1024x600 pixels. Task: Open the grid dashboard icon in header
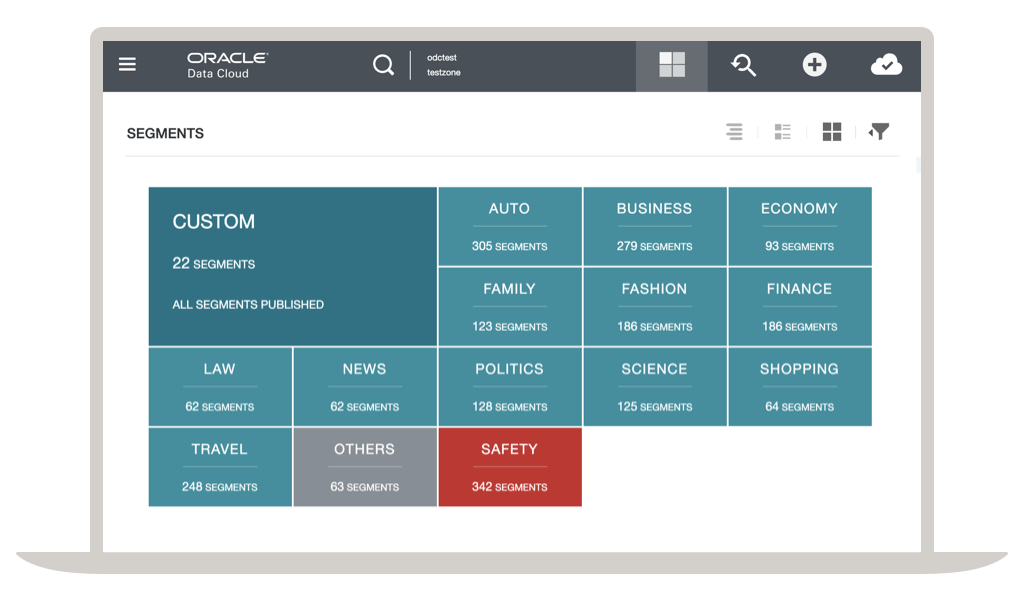pos(672,65)
